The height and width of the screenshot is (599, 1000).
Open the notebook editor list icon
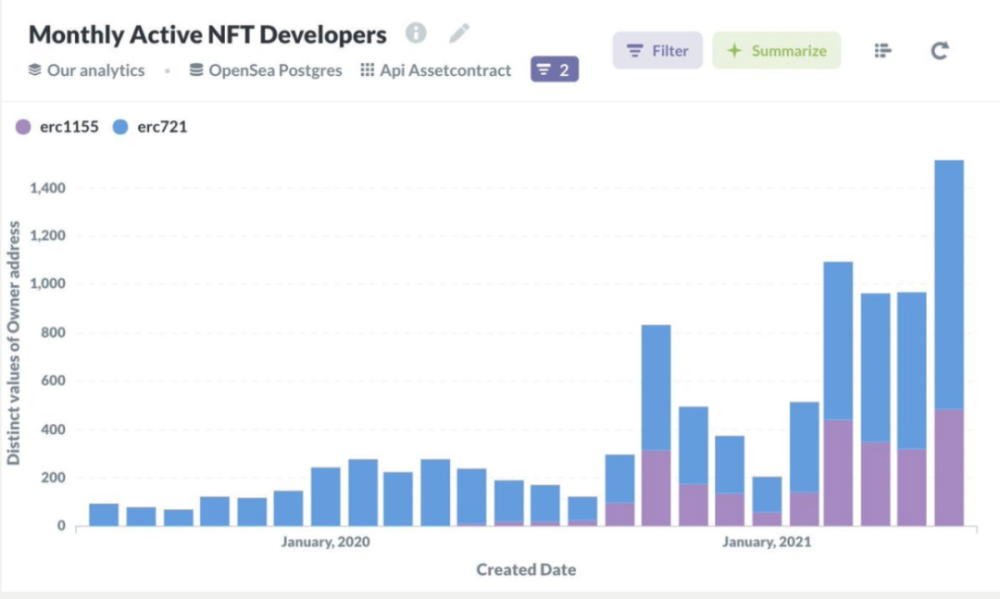click(882, 51)
